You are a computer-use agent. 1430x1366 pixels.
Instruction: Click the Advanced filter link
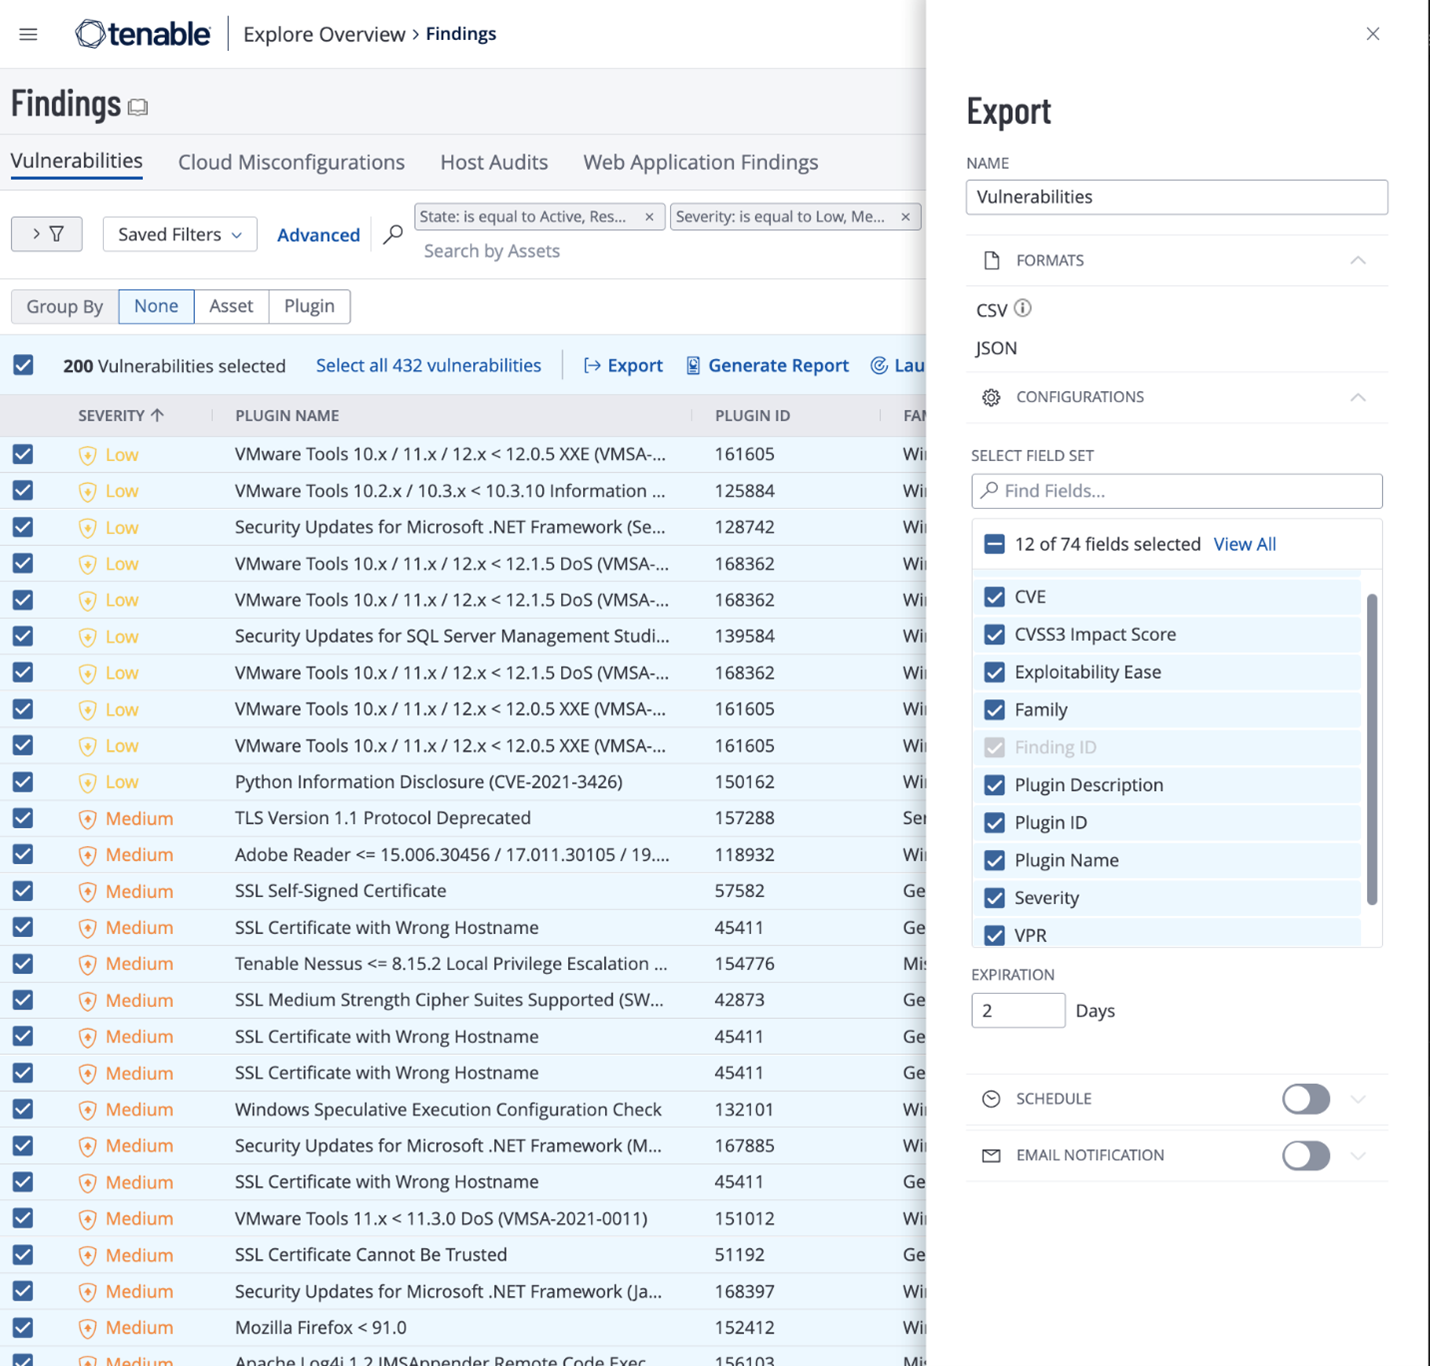pyautogui.click(x=318, y=235)
